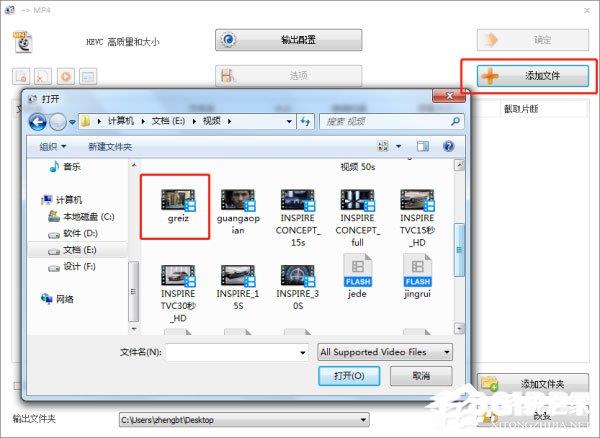Select 网络 in the navigation pane

tap(57, 299)
